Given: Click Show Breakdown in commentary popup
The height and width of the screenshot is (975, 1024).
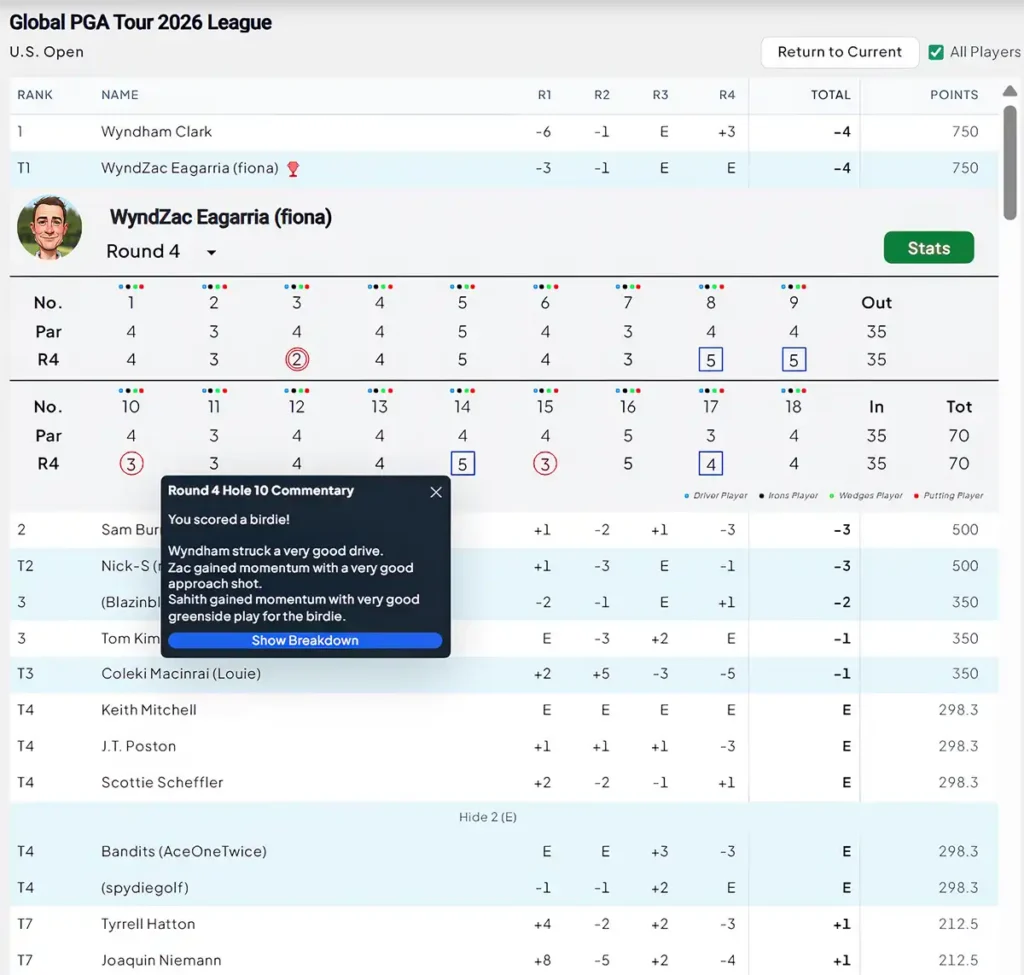Looking at the screenshot, I should click(x=305, y=640).
